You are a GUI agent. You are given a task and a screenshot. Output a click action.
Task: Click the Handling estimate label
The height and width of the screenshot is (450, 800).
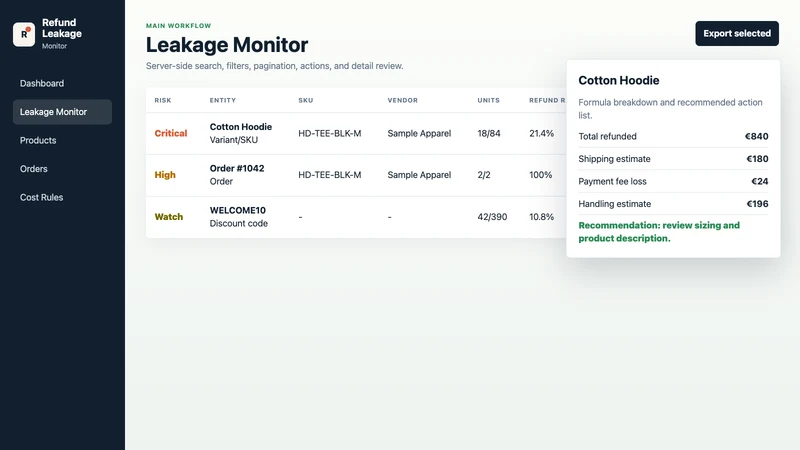coord(614,204)
